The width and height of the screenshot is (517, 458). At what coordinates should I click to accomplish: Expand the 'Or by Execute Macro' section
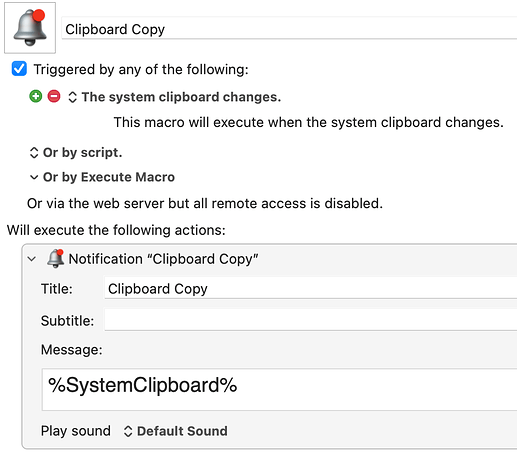(x=34, y=177)
